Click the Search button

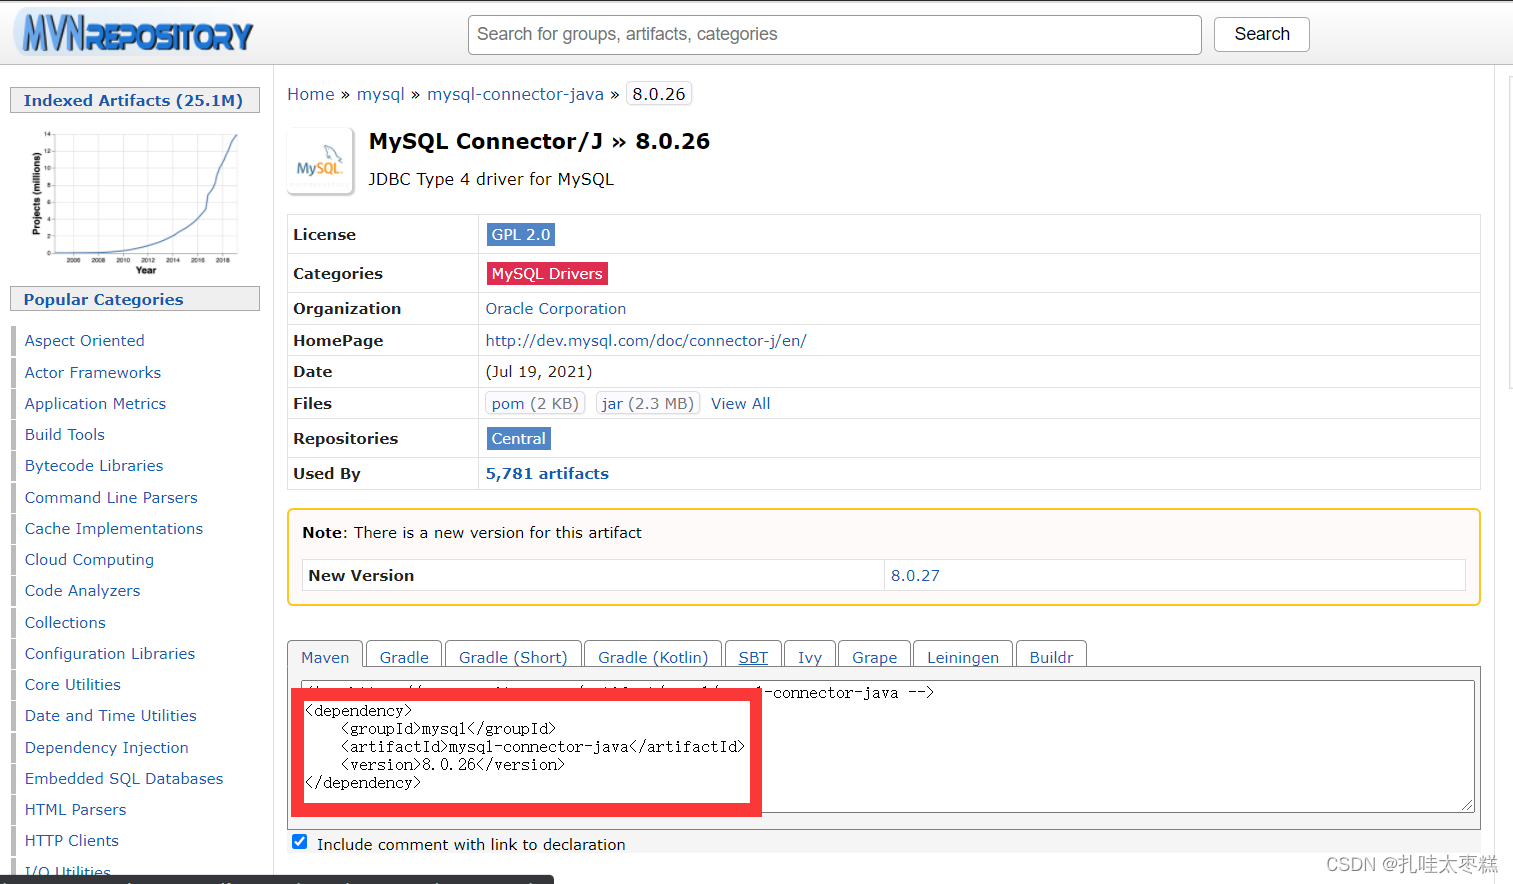(x=1261, y=34)
